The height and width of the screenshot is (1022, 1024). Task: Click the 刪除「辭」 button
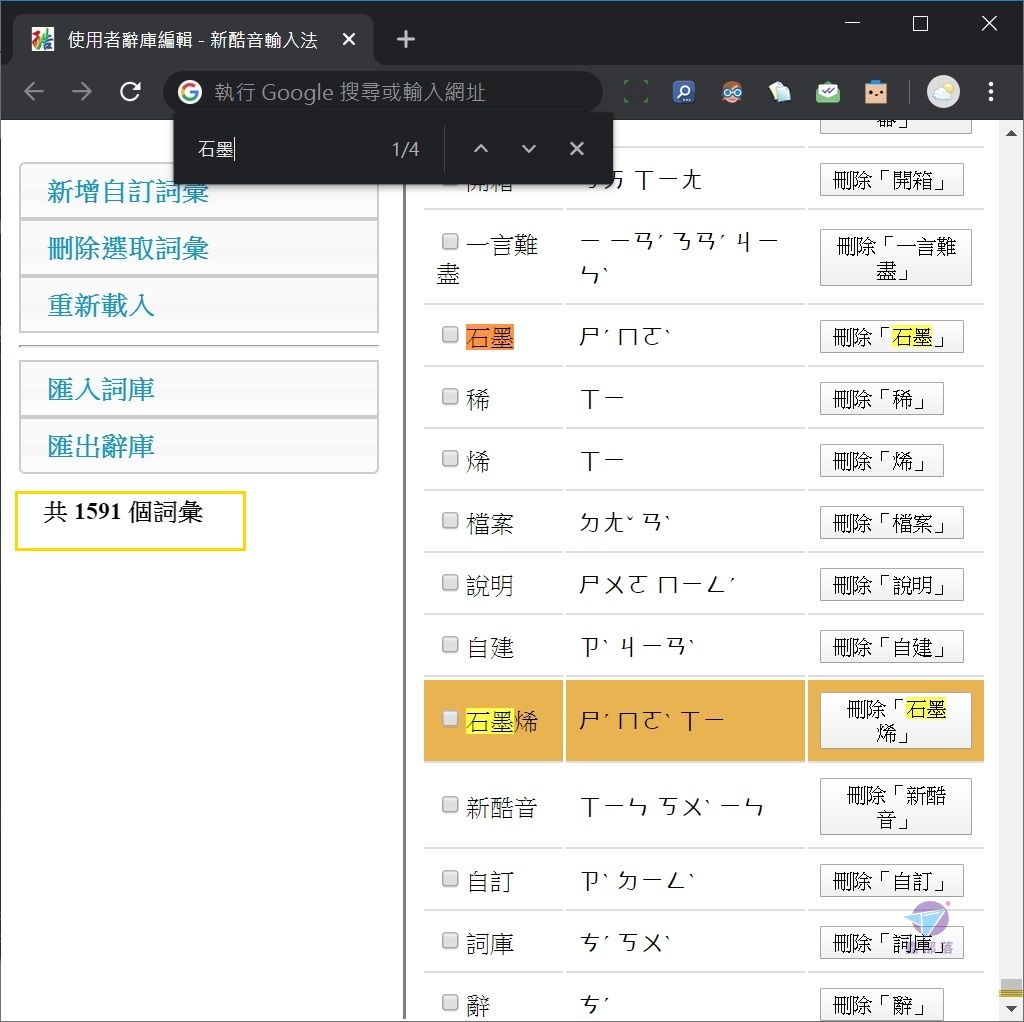coord(882,1004)
